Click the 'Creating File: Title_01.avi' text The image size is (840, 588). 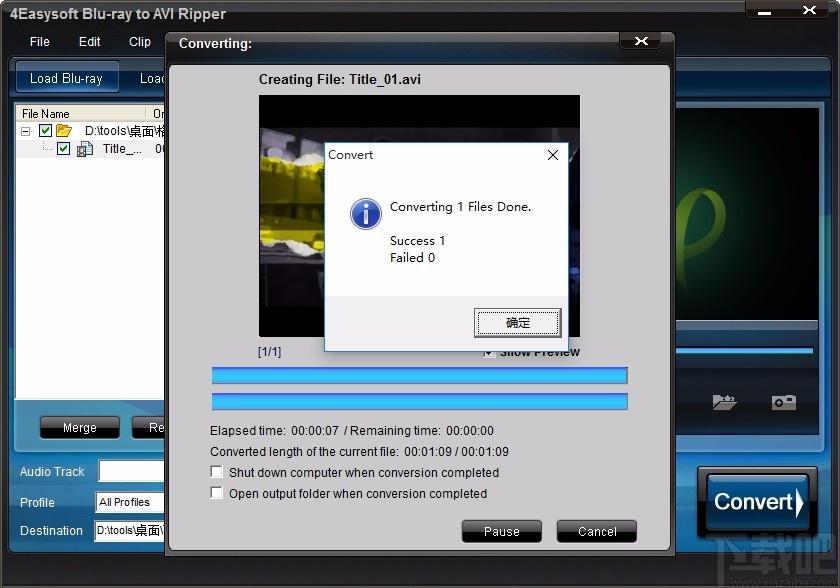[340, 79]
